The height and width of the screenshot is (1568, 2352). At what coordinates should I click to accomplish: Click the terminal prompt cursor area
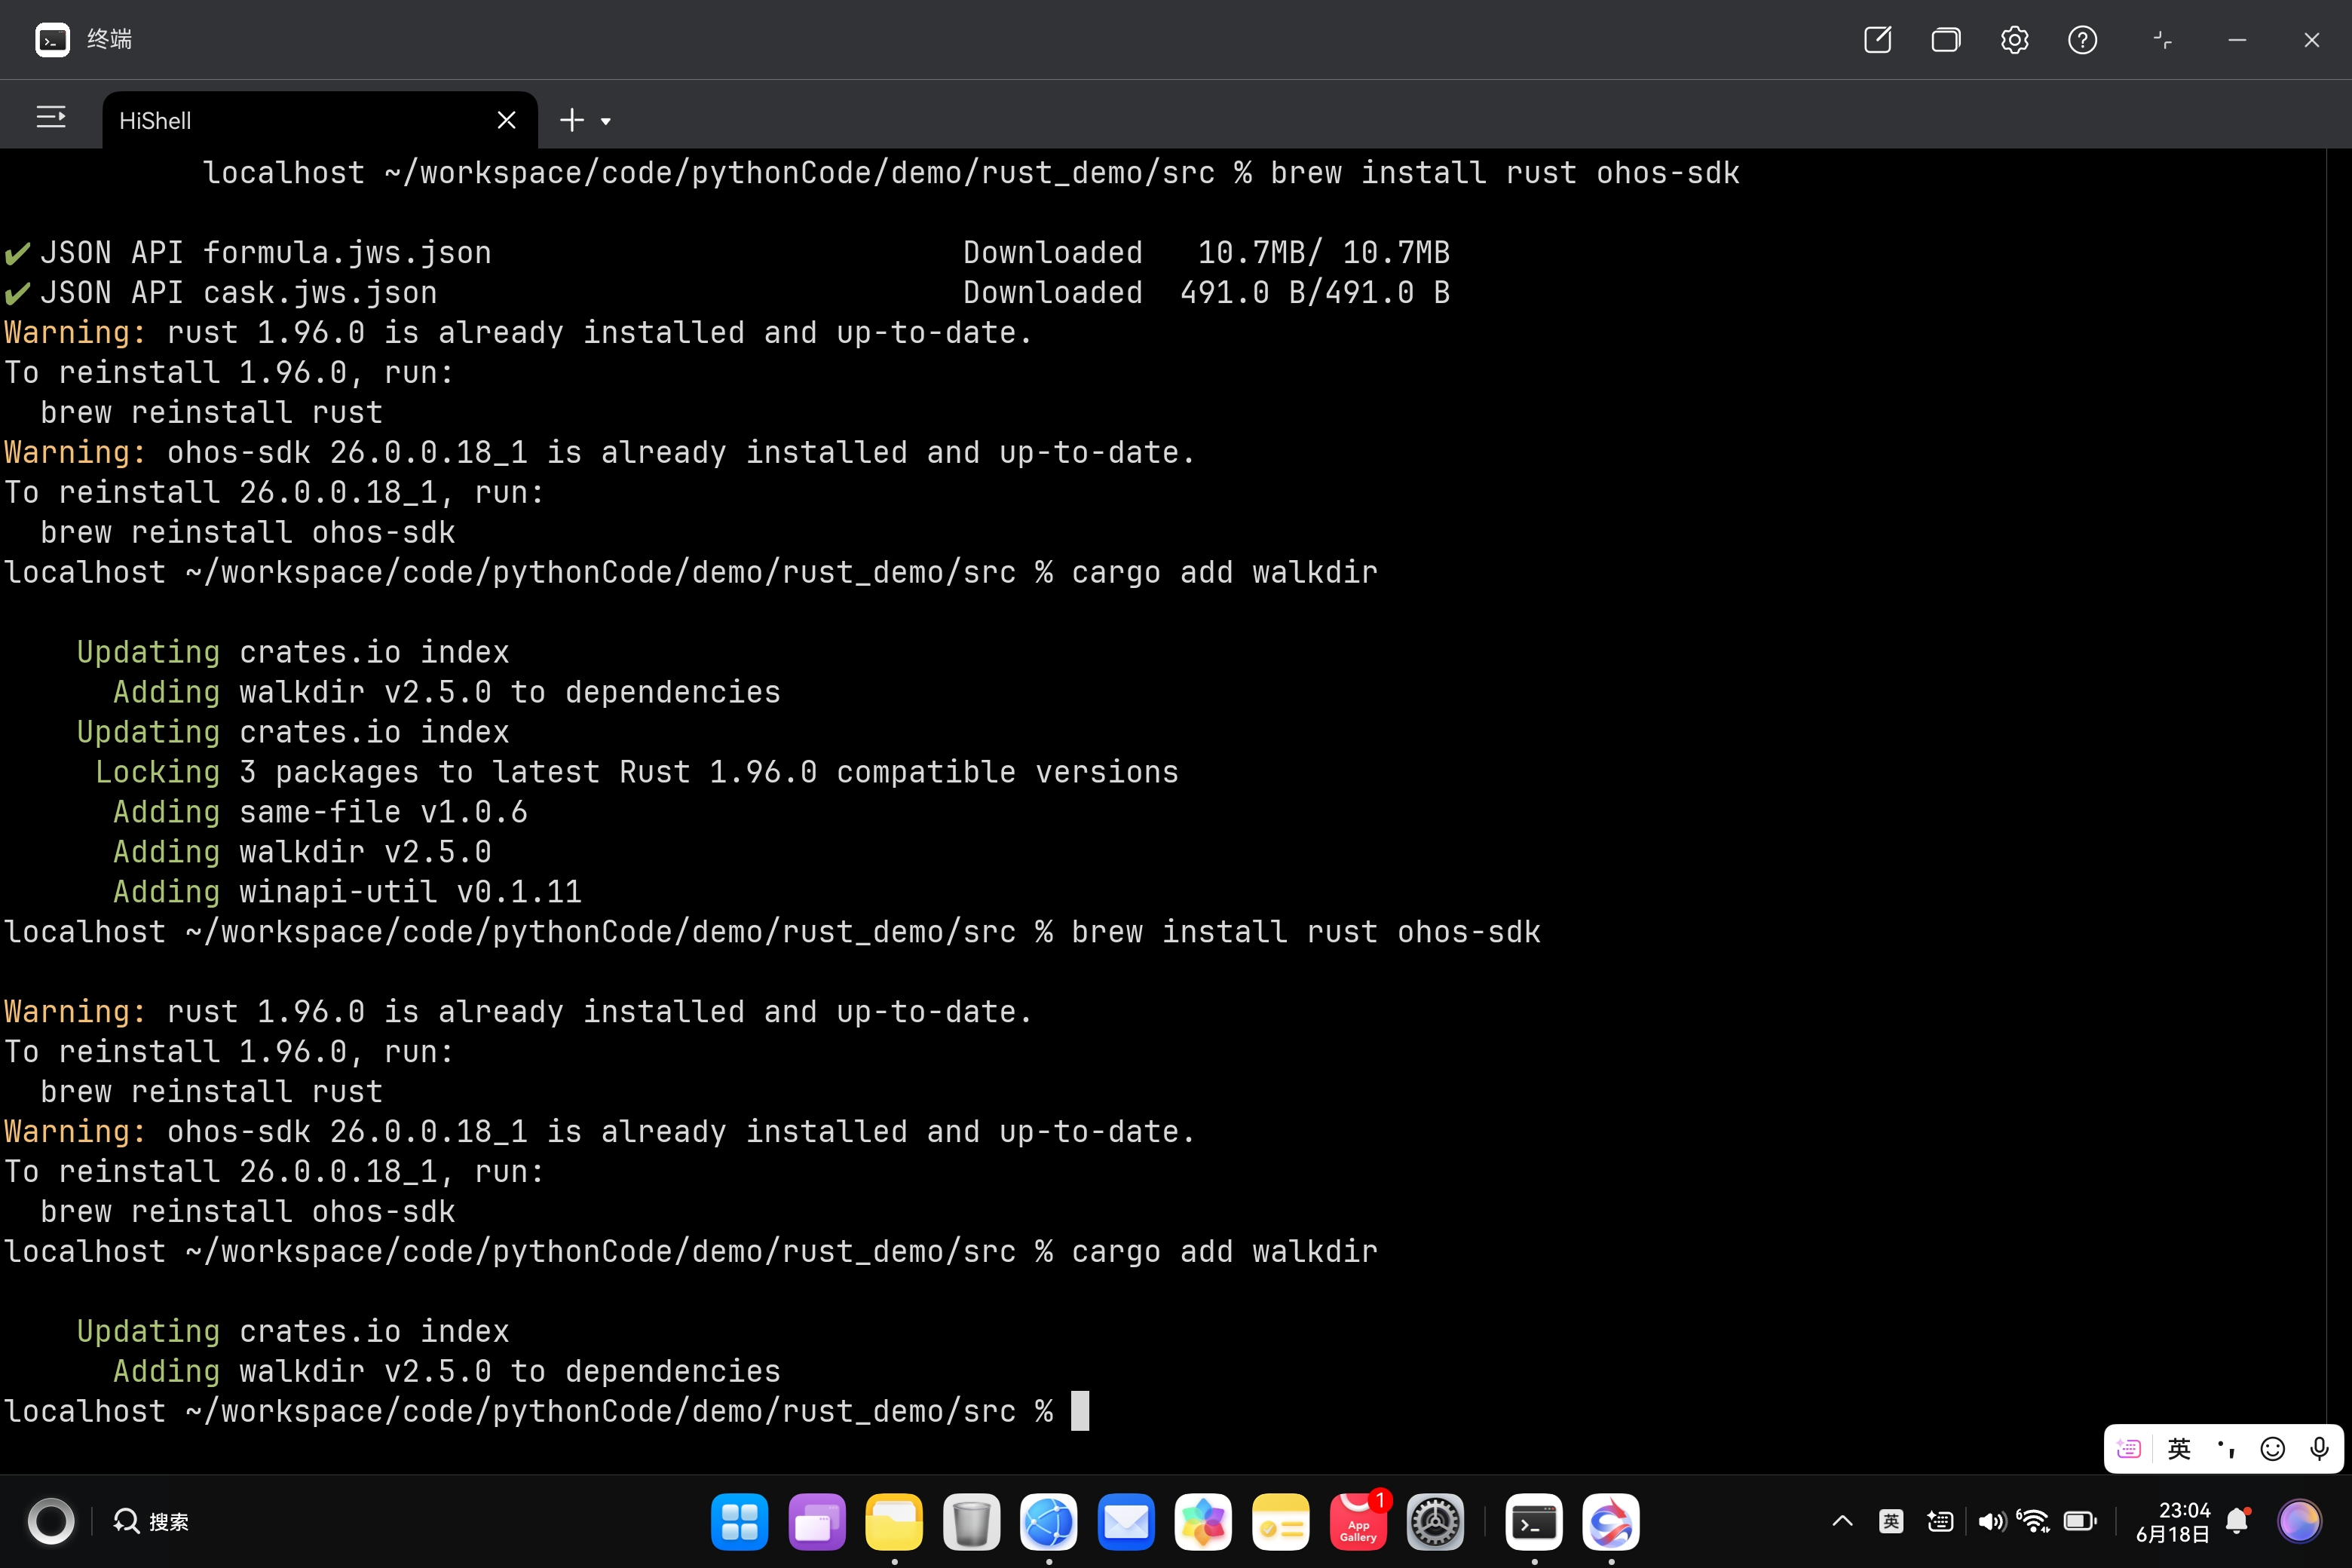pos(1080,1411)
